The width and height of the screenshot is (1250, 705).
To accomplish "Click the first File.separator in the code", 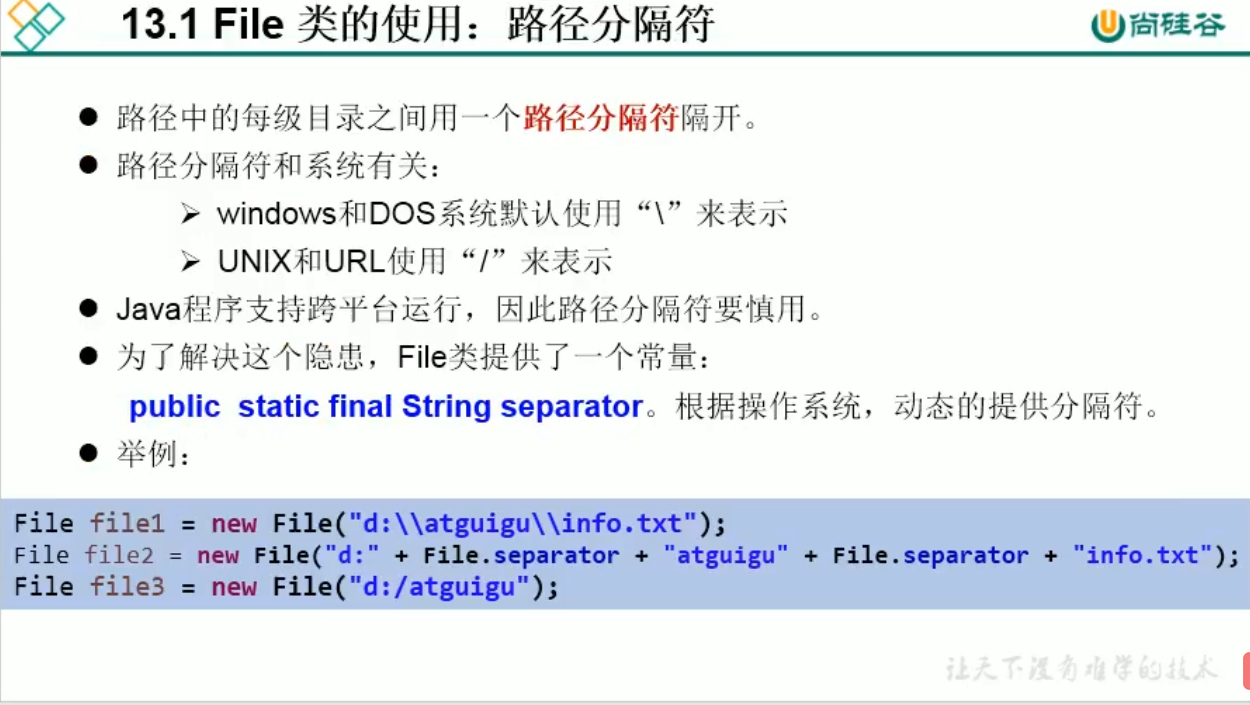I will [521, 555].
